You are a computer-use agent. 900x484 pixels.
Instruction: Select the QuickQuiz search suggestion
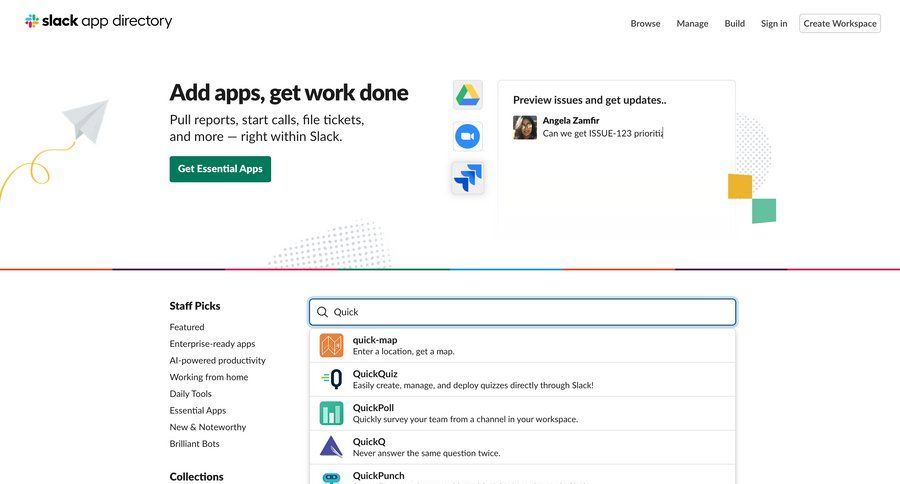click(522, 380)
